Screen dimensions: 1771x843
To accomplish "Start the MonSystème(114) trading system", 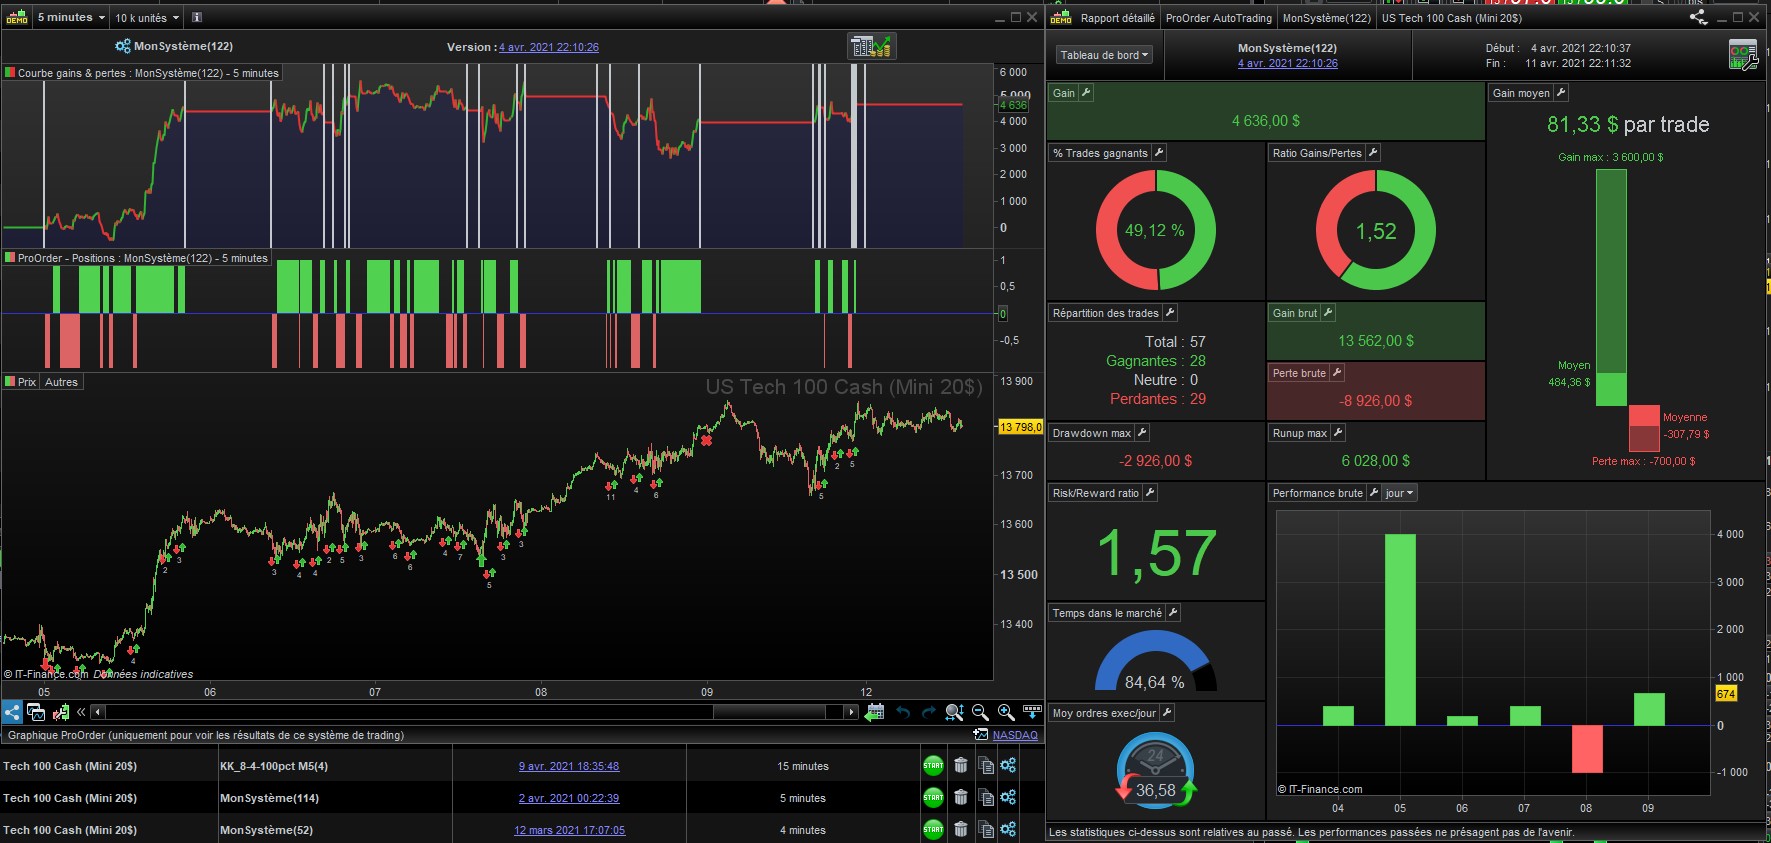I will point(933,798).
